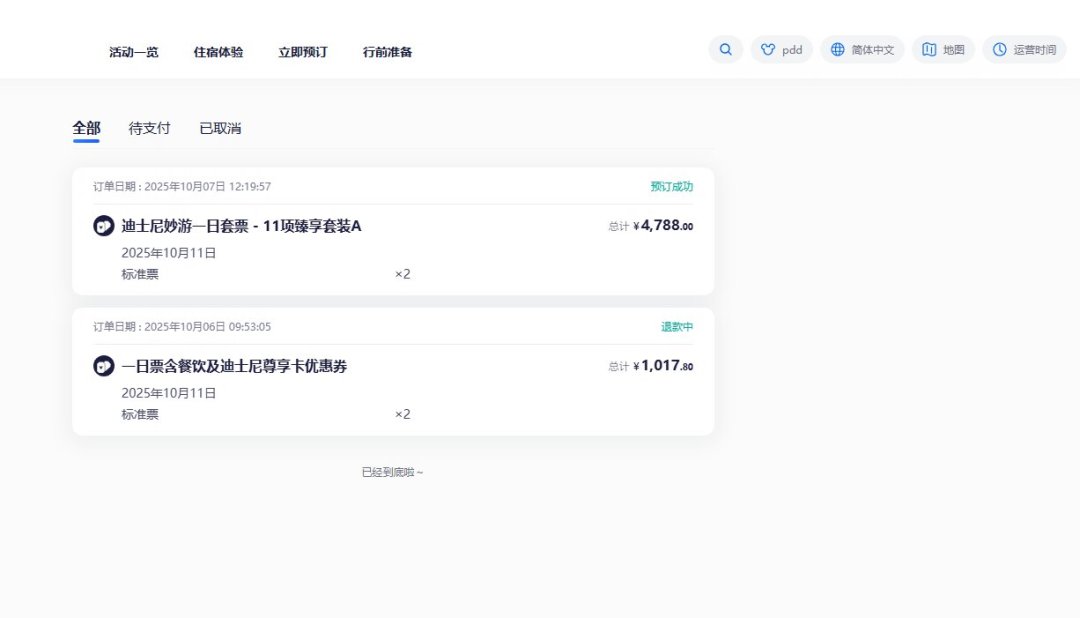Image resolution: width=1080 pixels, height=618 pixels.
Task: Open the pdd account label
Action: tap(792, 50)
